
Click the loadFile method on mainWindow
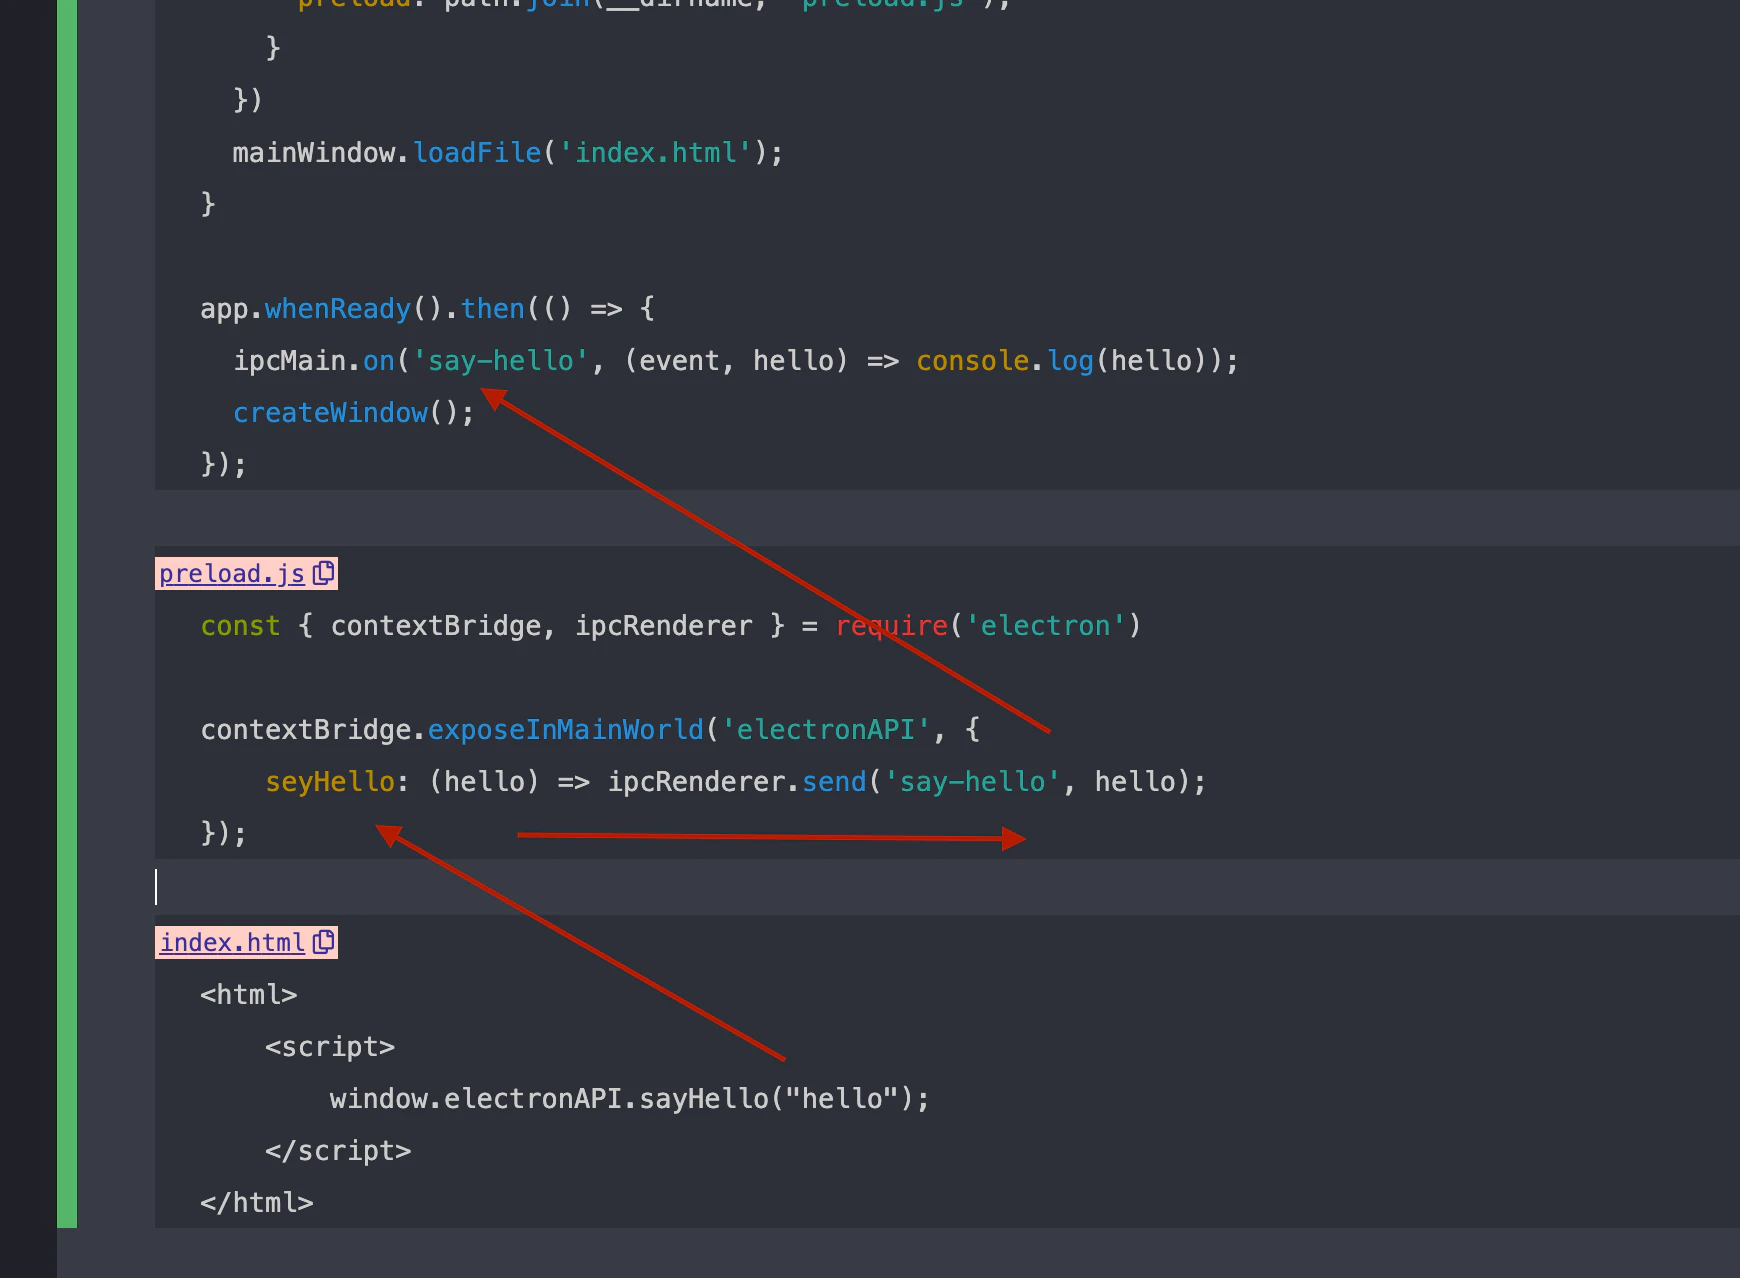tap(477, 152)
